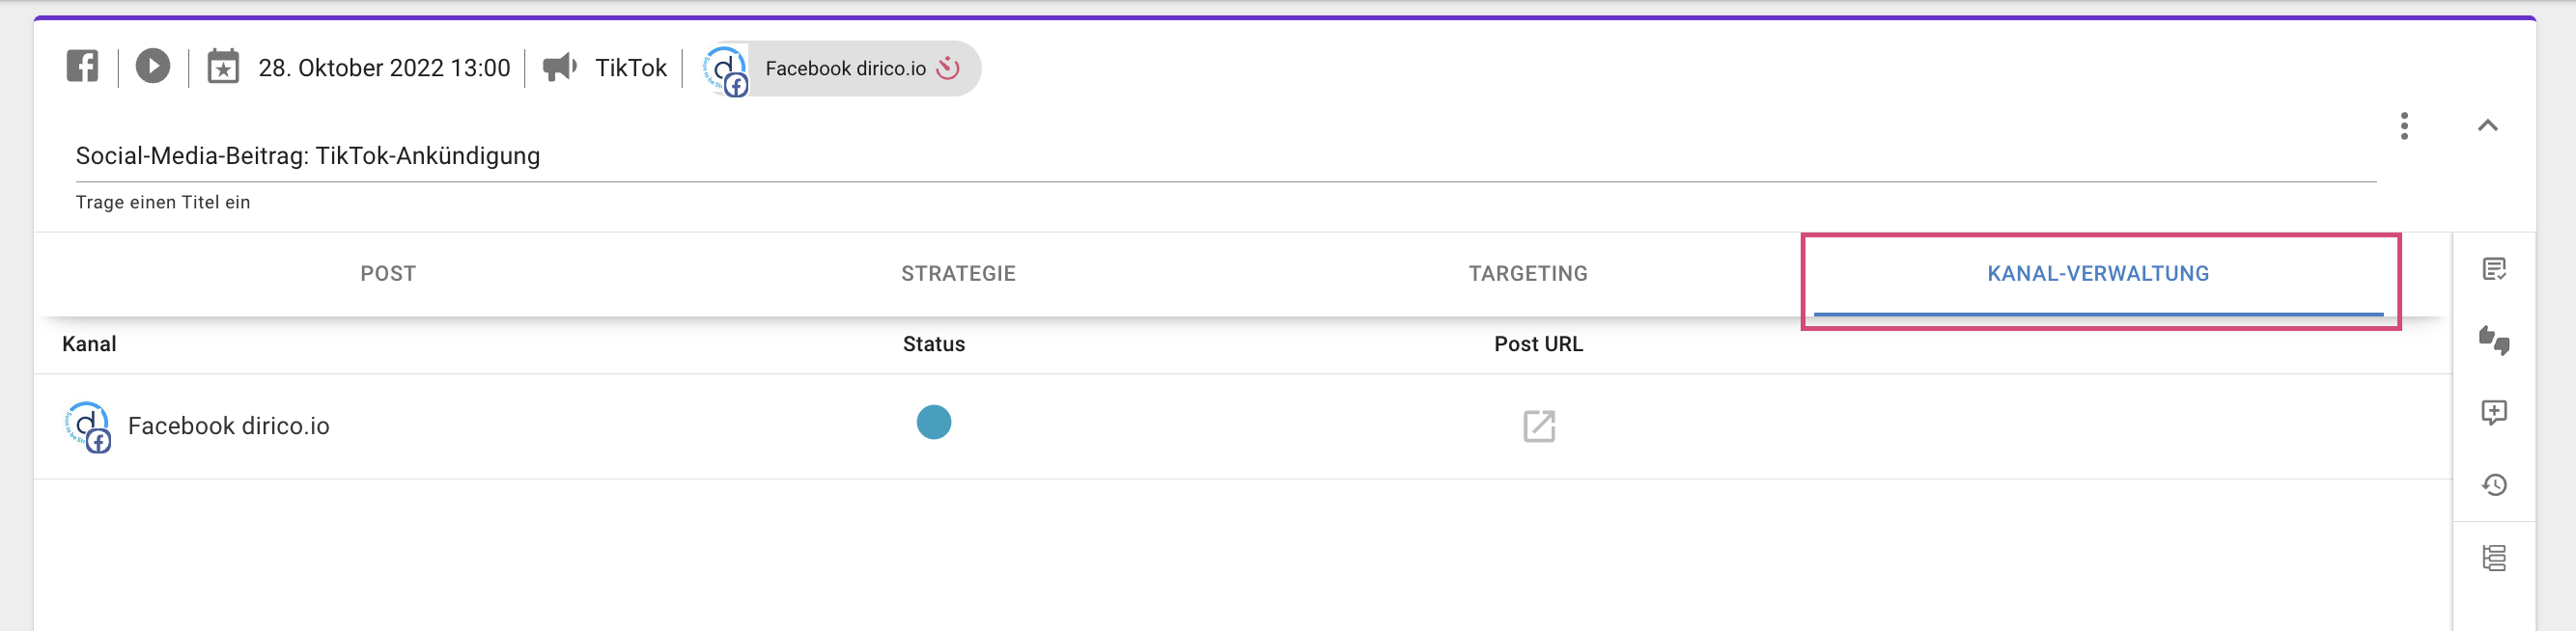Click the Facebook icon in the header
This screenshot has width=2576, height=631.
point(82,67)
